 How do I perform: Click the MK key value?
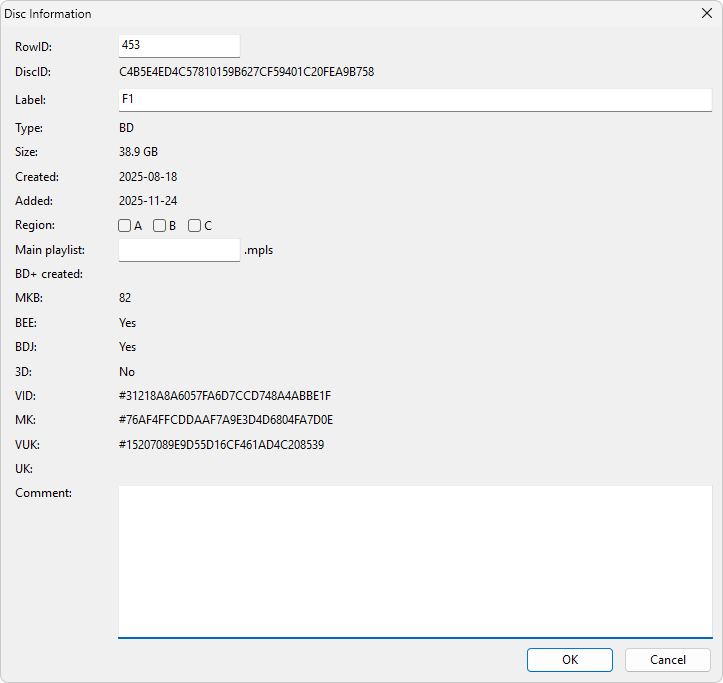coord(226,420)
